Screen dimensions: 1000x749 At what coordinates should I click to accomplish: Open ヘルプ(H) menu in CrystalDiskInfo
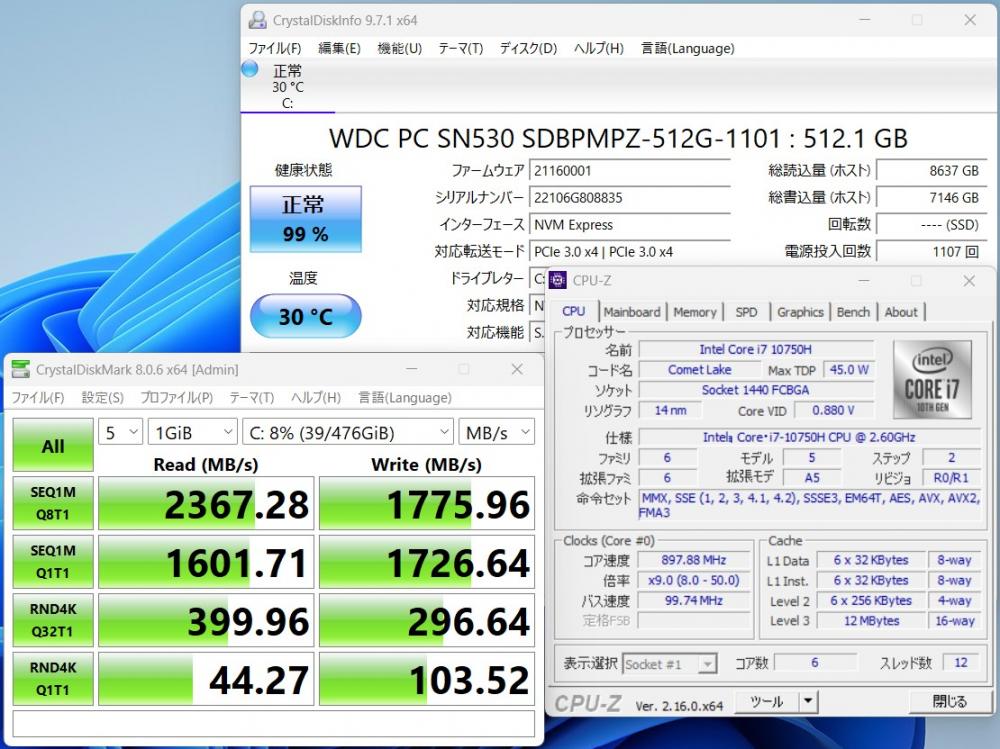point(599,48)
